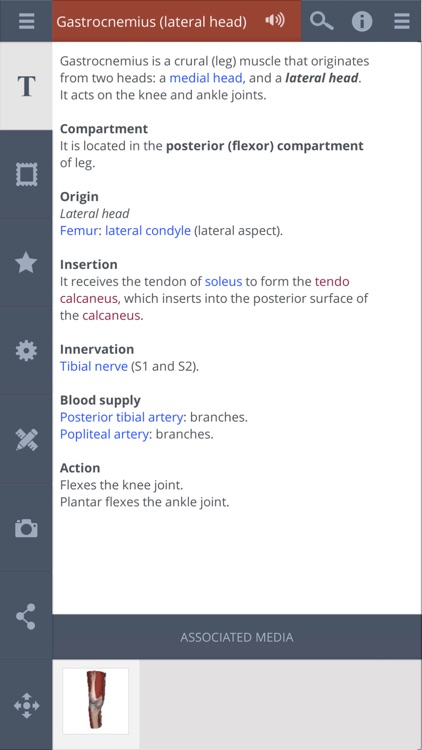Take a snapshot with camera icon
The height and width of the screenshot is (750, 422).
26,528
